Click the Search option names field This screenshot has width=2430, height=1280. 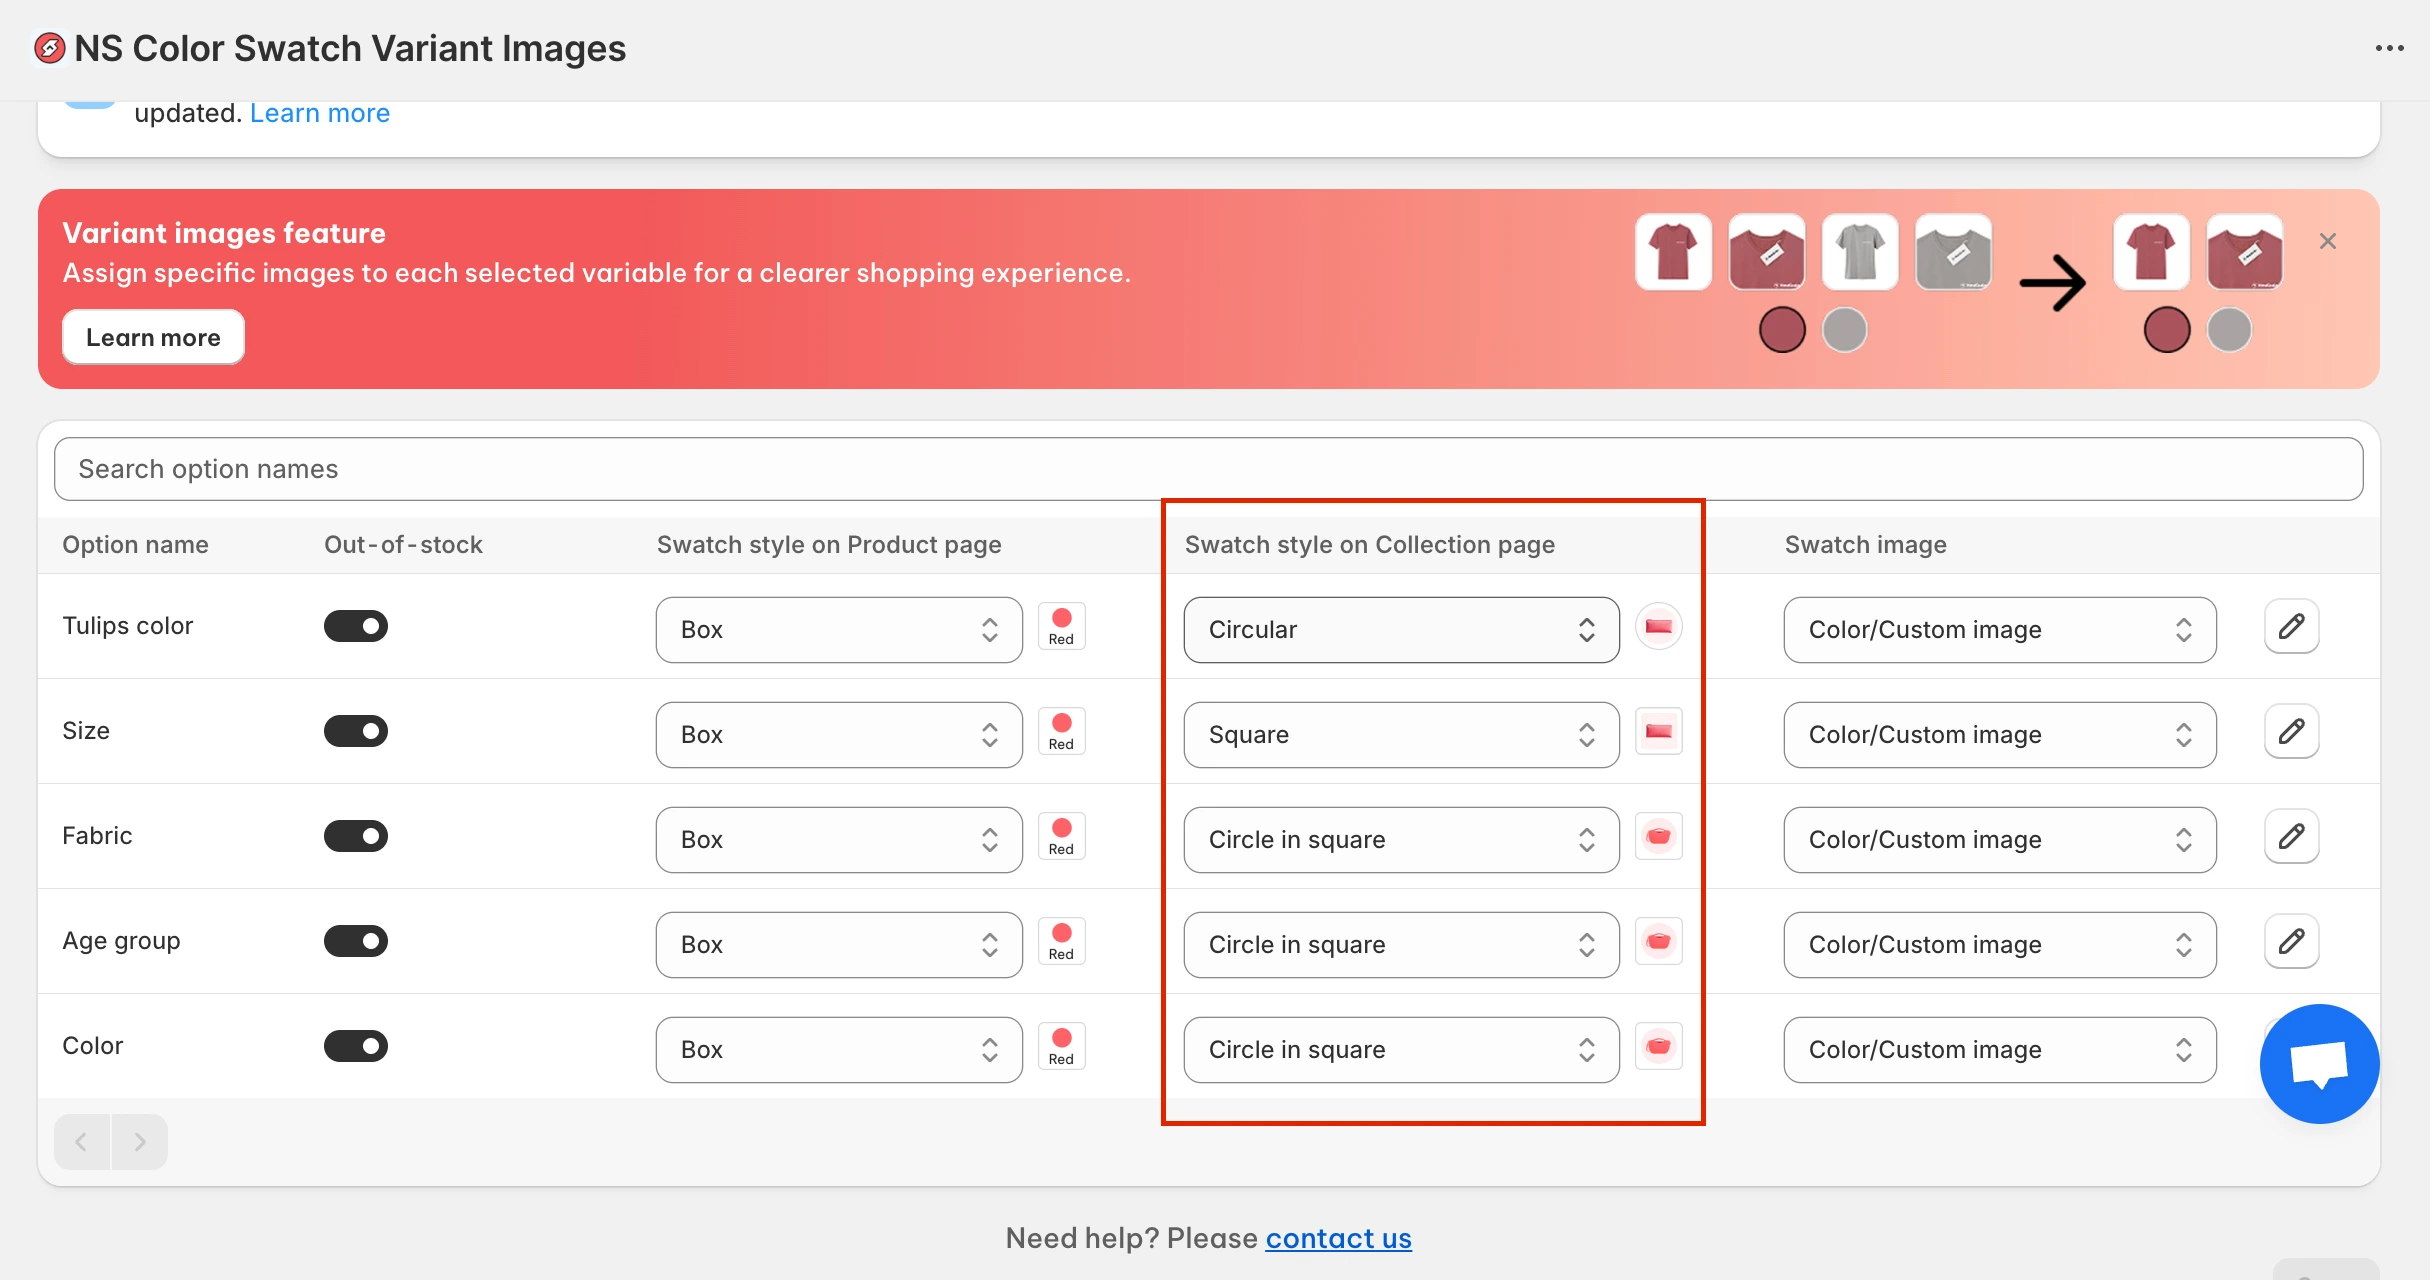click(x=1208, y=469)
